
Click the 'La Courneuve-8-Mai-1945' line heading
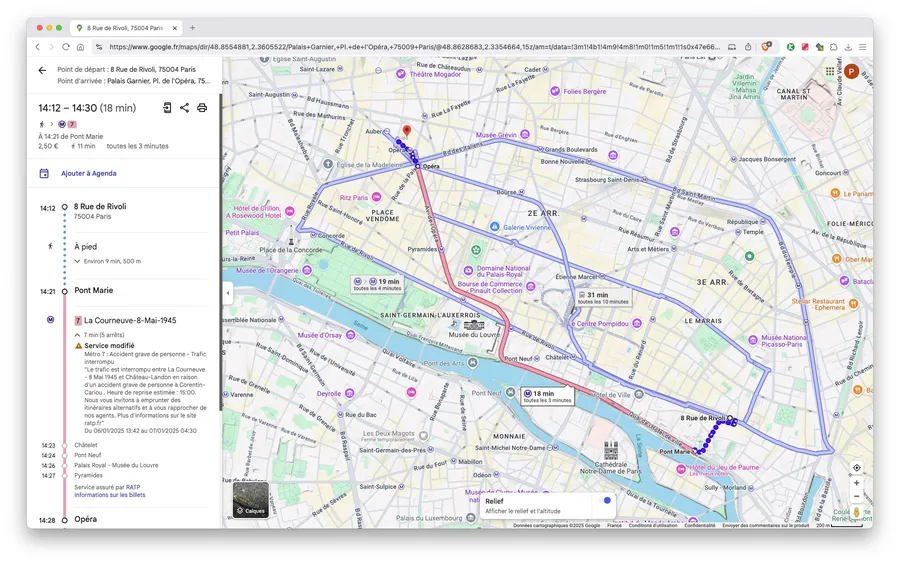coord(130,320)
